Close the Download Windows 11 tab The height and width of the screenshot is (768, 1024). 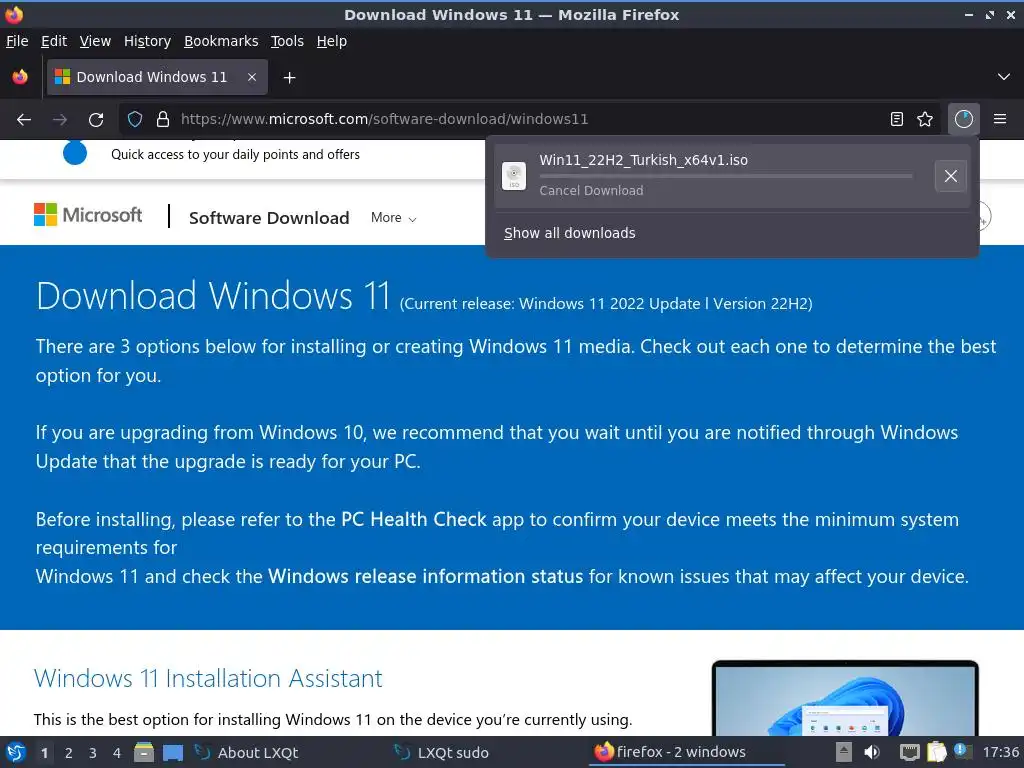pos(251,77)
